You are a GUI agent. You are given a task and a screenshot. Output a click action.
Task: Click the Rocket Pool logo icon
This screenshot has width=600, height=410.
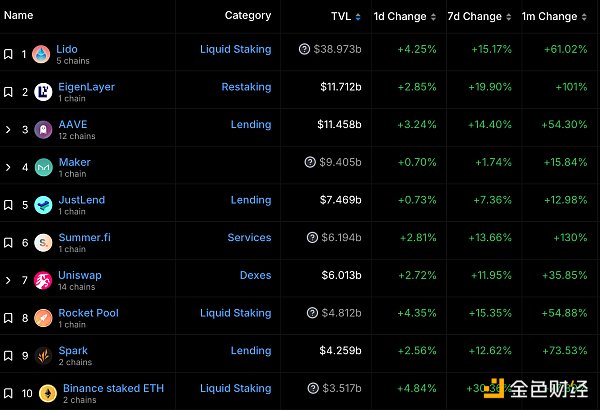[44, 318]
